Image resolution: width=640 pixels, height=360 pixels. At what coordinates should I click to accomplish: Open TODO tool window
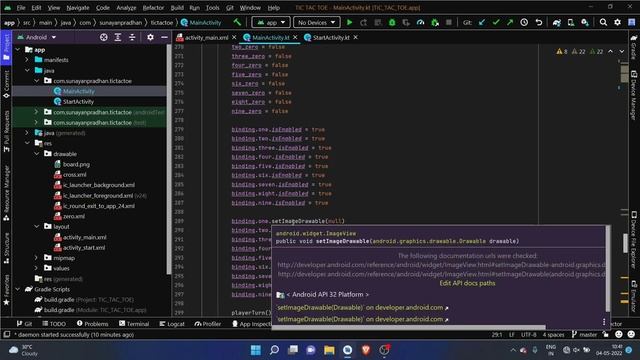point(54,324)
